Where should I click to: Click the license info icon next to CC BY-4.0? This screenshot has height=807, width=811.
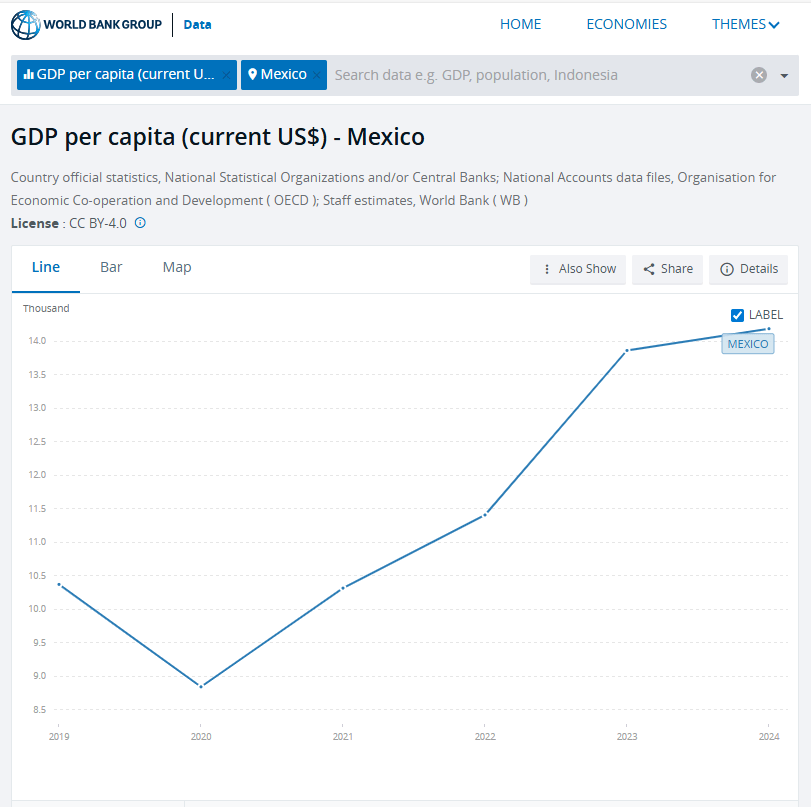pos(140,223)
